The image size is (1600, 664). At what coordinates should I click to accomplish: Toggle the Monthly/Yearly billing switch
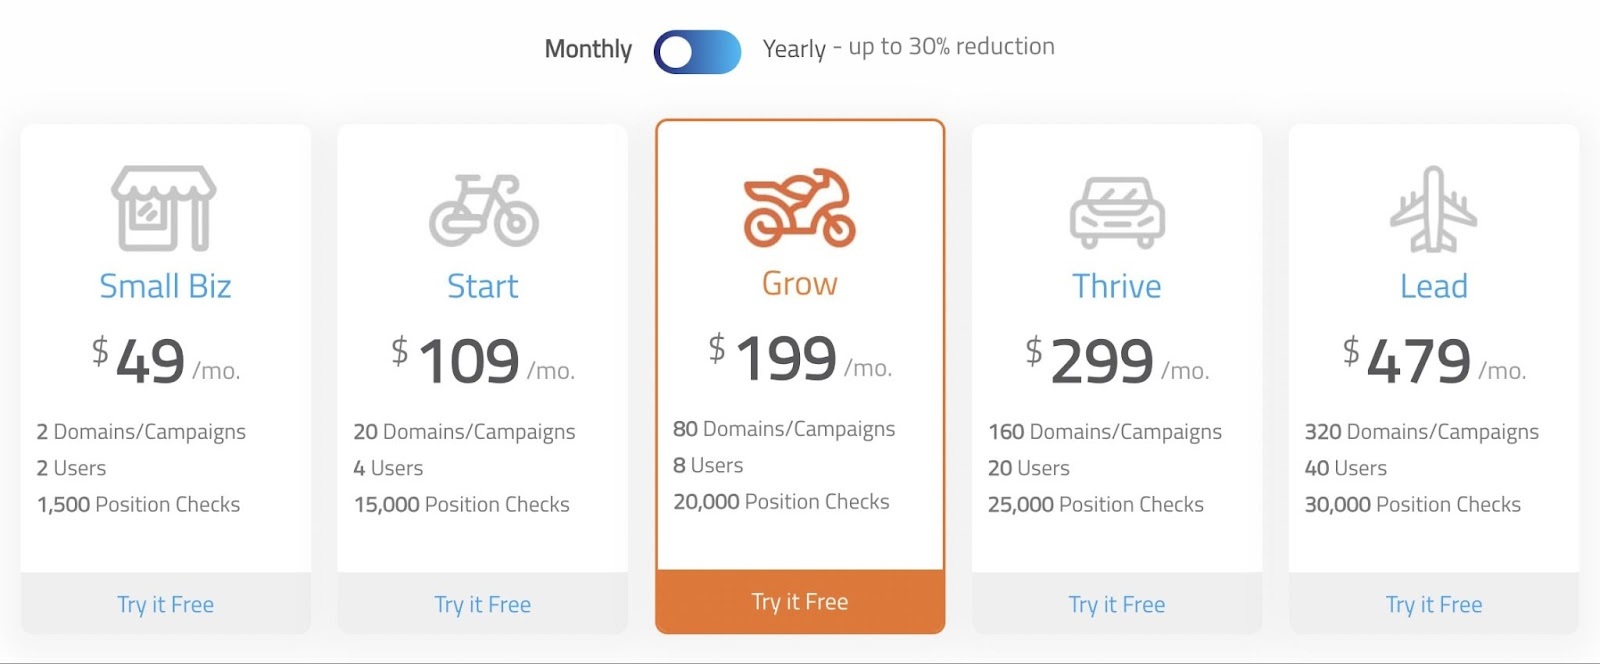[697, 52]
